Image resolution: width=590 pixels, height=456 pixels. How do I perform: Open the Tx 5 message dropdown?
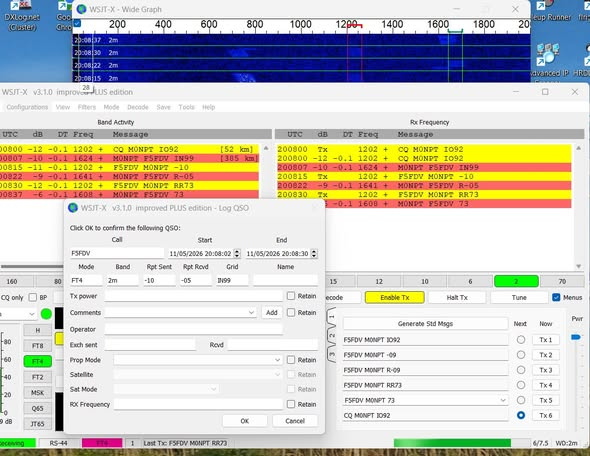tap(503, 400)
